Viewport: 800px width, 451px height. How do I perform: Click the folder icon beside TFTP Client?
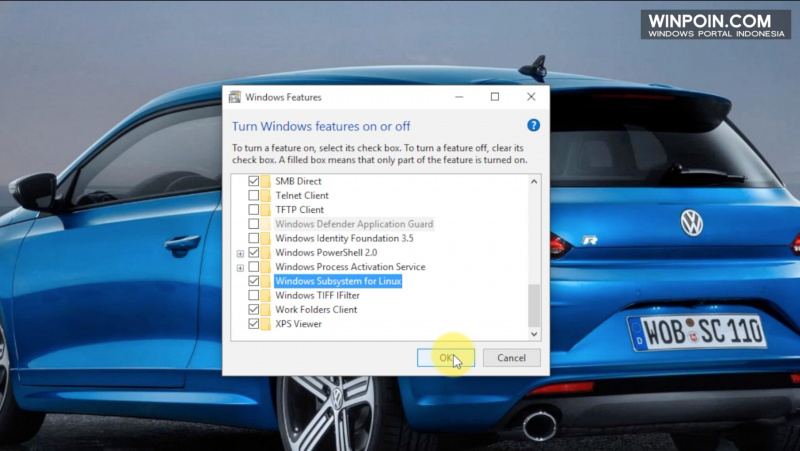(x=265, y=210)
